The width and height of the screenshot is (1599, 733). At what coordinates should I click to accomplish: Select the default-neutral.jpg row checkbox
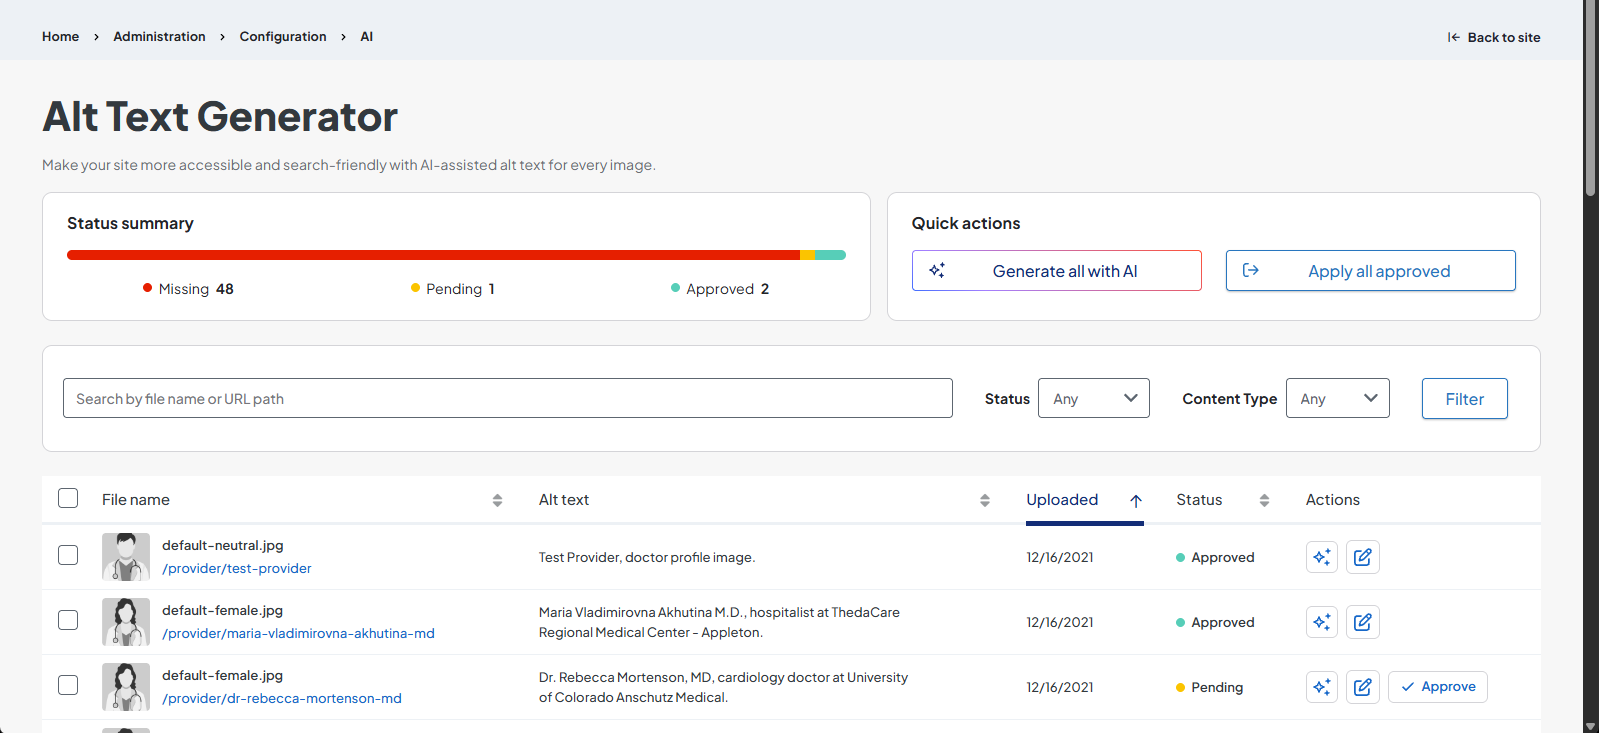(68, 555)
